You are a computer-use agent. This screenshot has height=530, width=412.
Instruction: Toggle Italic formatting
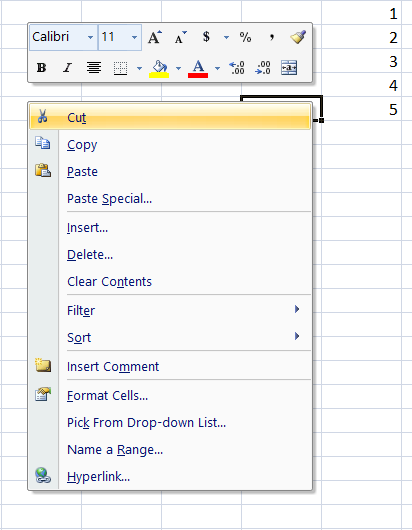(x=68, y=68)
